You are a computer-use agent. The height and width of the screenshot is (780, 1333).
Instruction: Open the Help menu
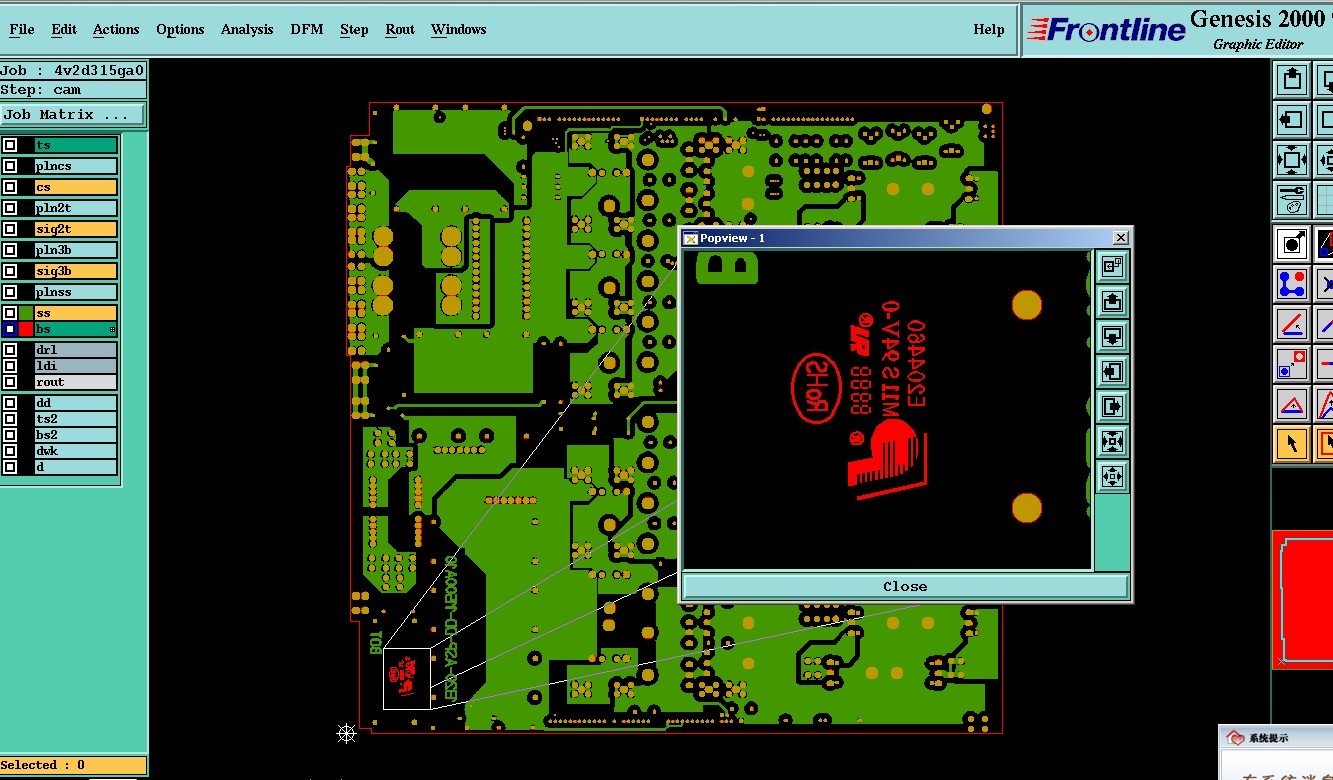point(989,29)
